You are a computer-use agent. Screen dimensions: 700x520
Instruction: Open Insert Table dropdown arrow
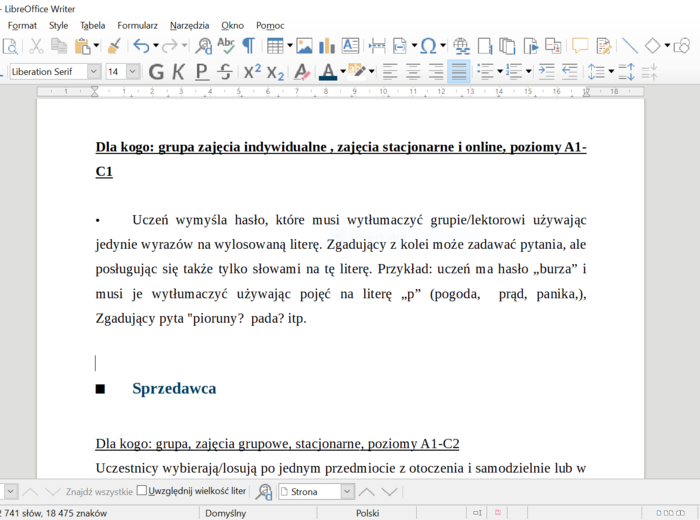coord(290,46)
